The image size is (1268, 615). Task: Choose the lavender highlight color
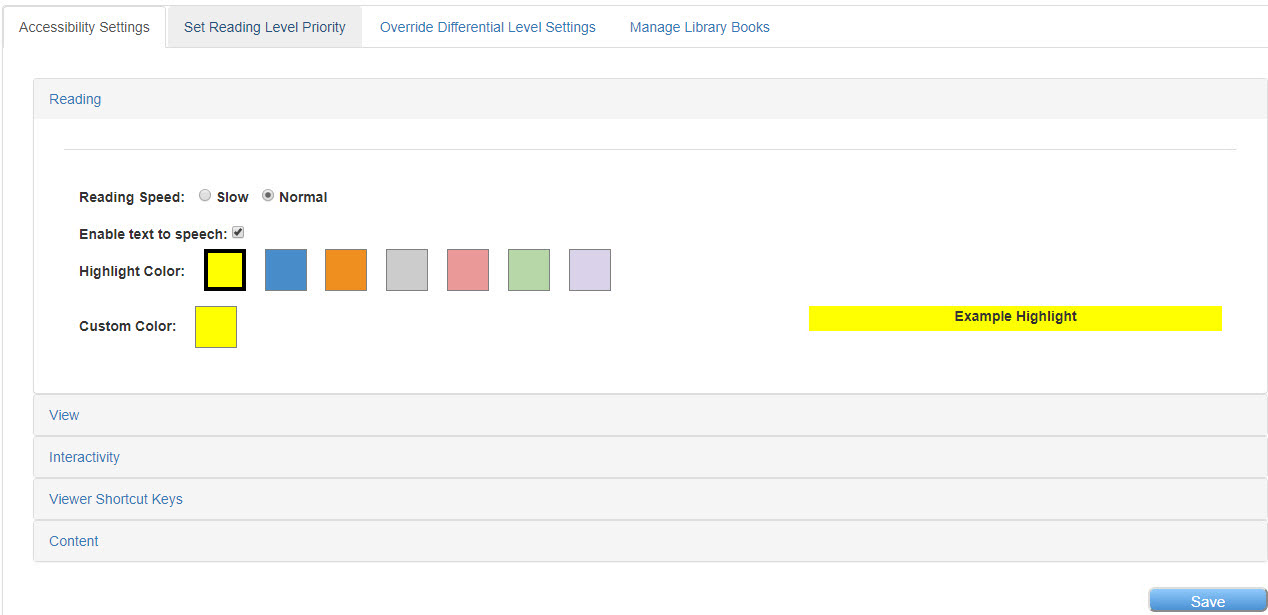coord(590,270)
